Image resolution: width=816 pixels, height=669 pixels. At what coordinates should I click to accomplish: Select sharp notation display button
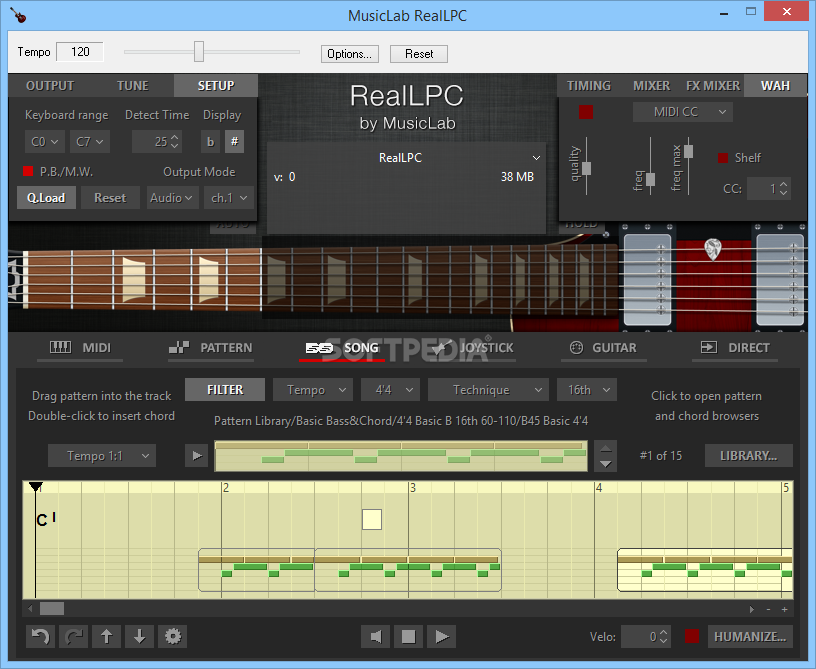coord(235,141)
